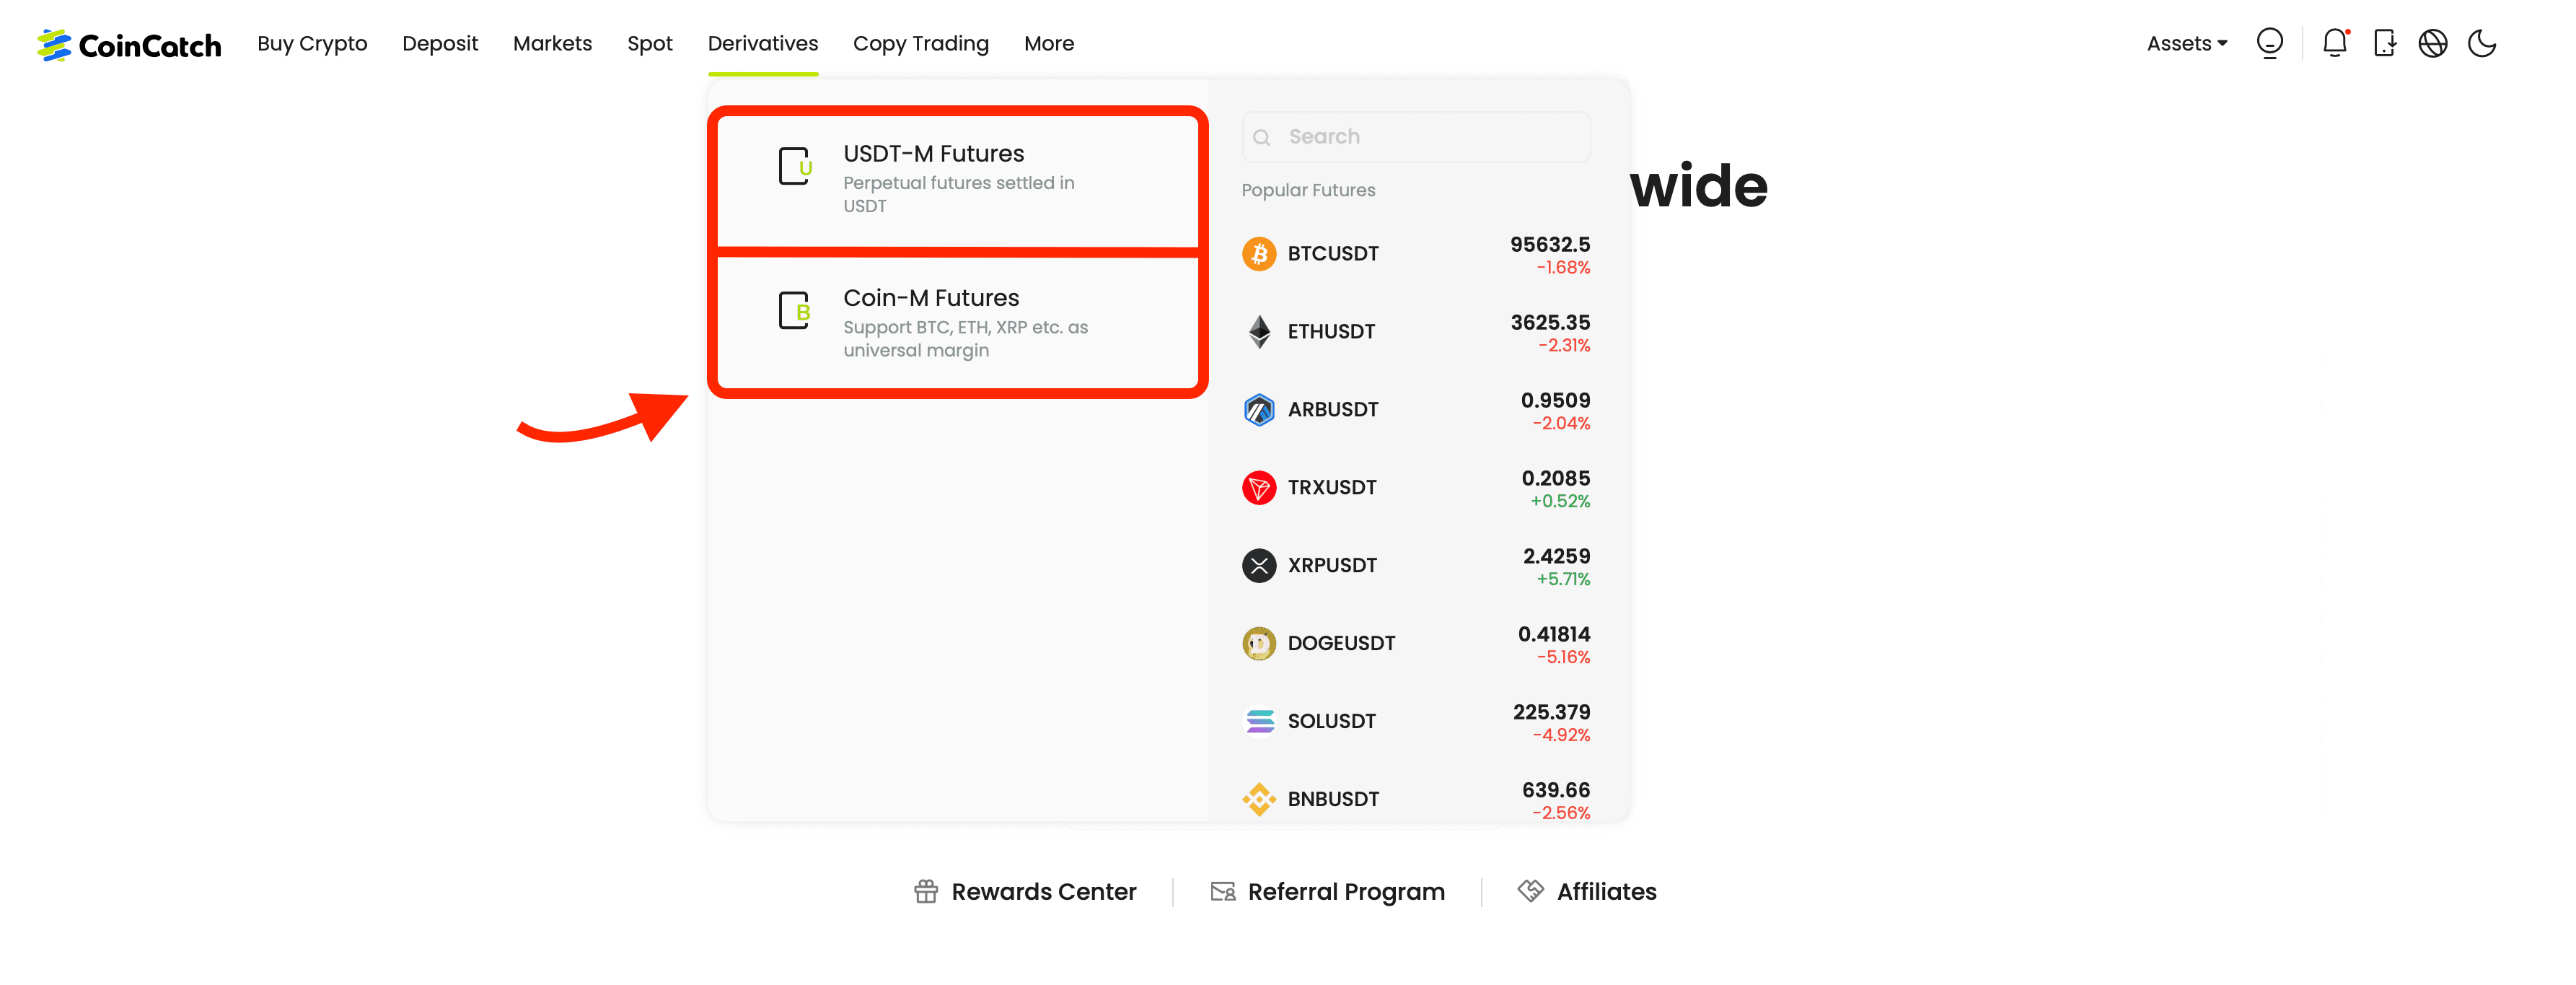Select the TRXUSDT Tron icon
Screen dimensions: 2576x985
point(1259,488)
